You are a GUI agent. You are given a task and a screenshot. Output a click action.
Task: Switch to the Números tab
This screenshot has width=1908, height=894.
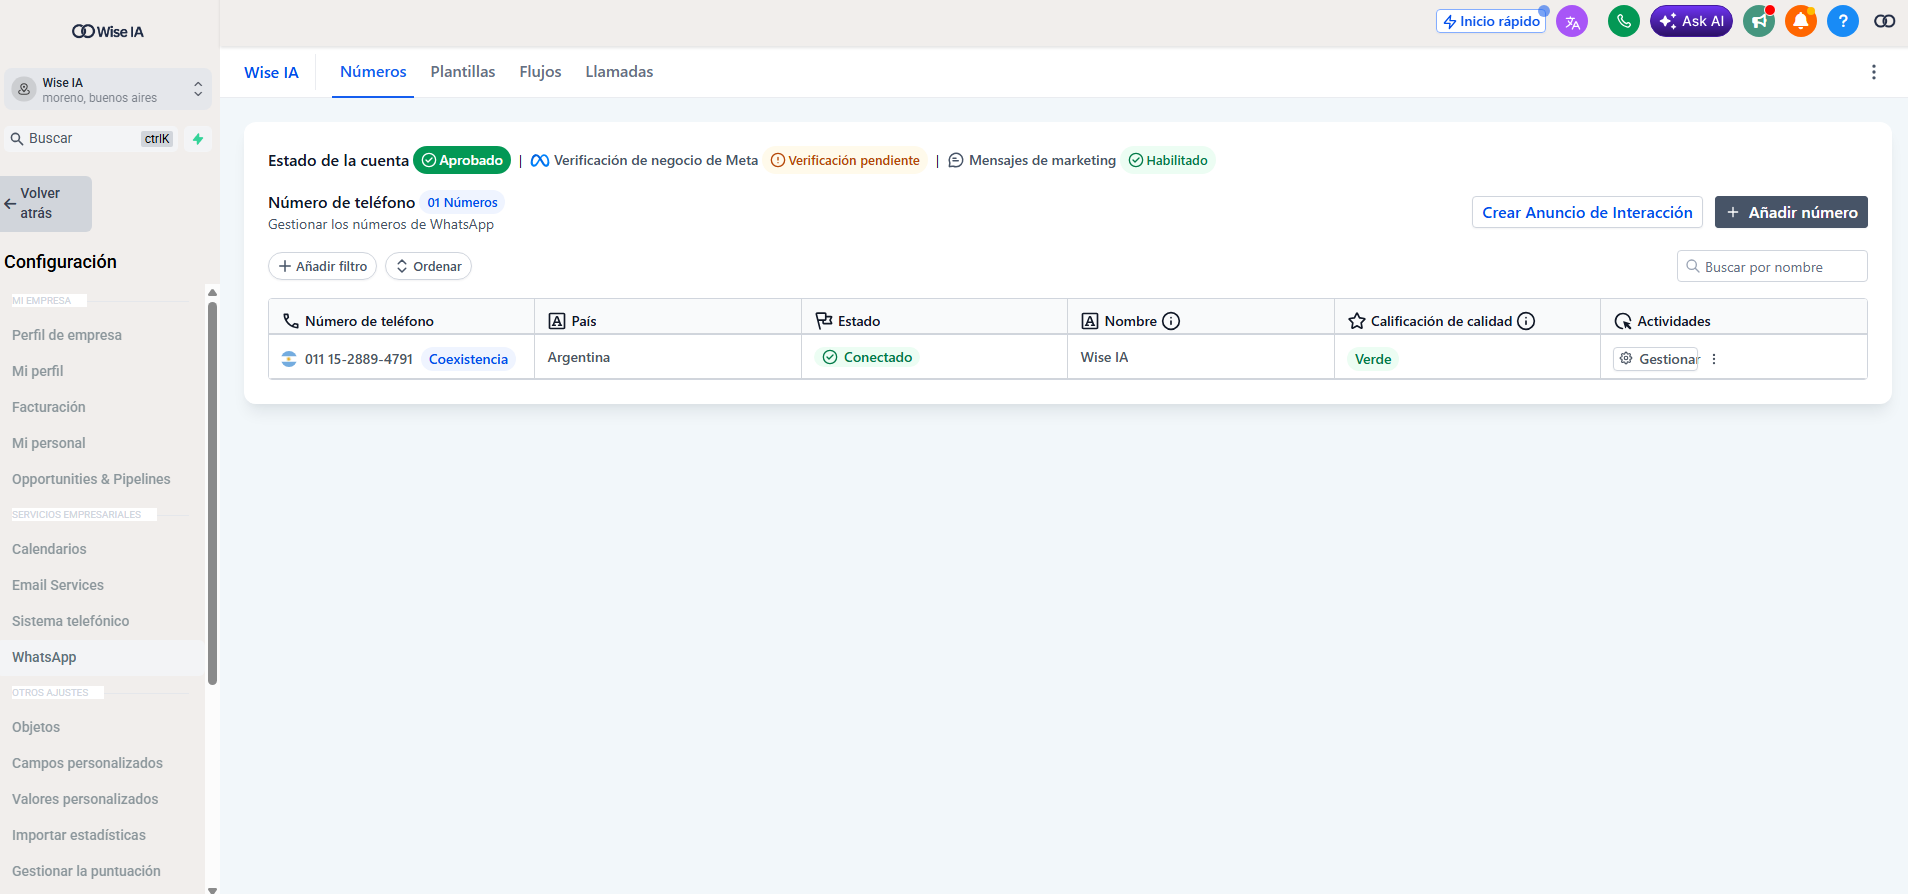coord(373,72)
